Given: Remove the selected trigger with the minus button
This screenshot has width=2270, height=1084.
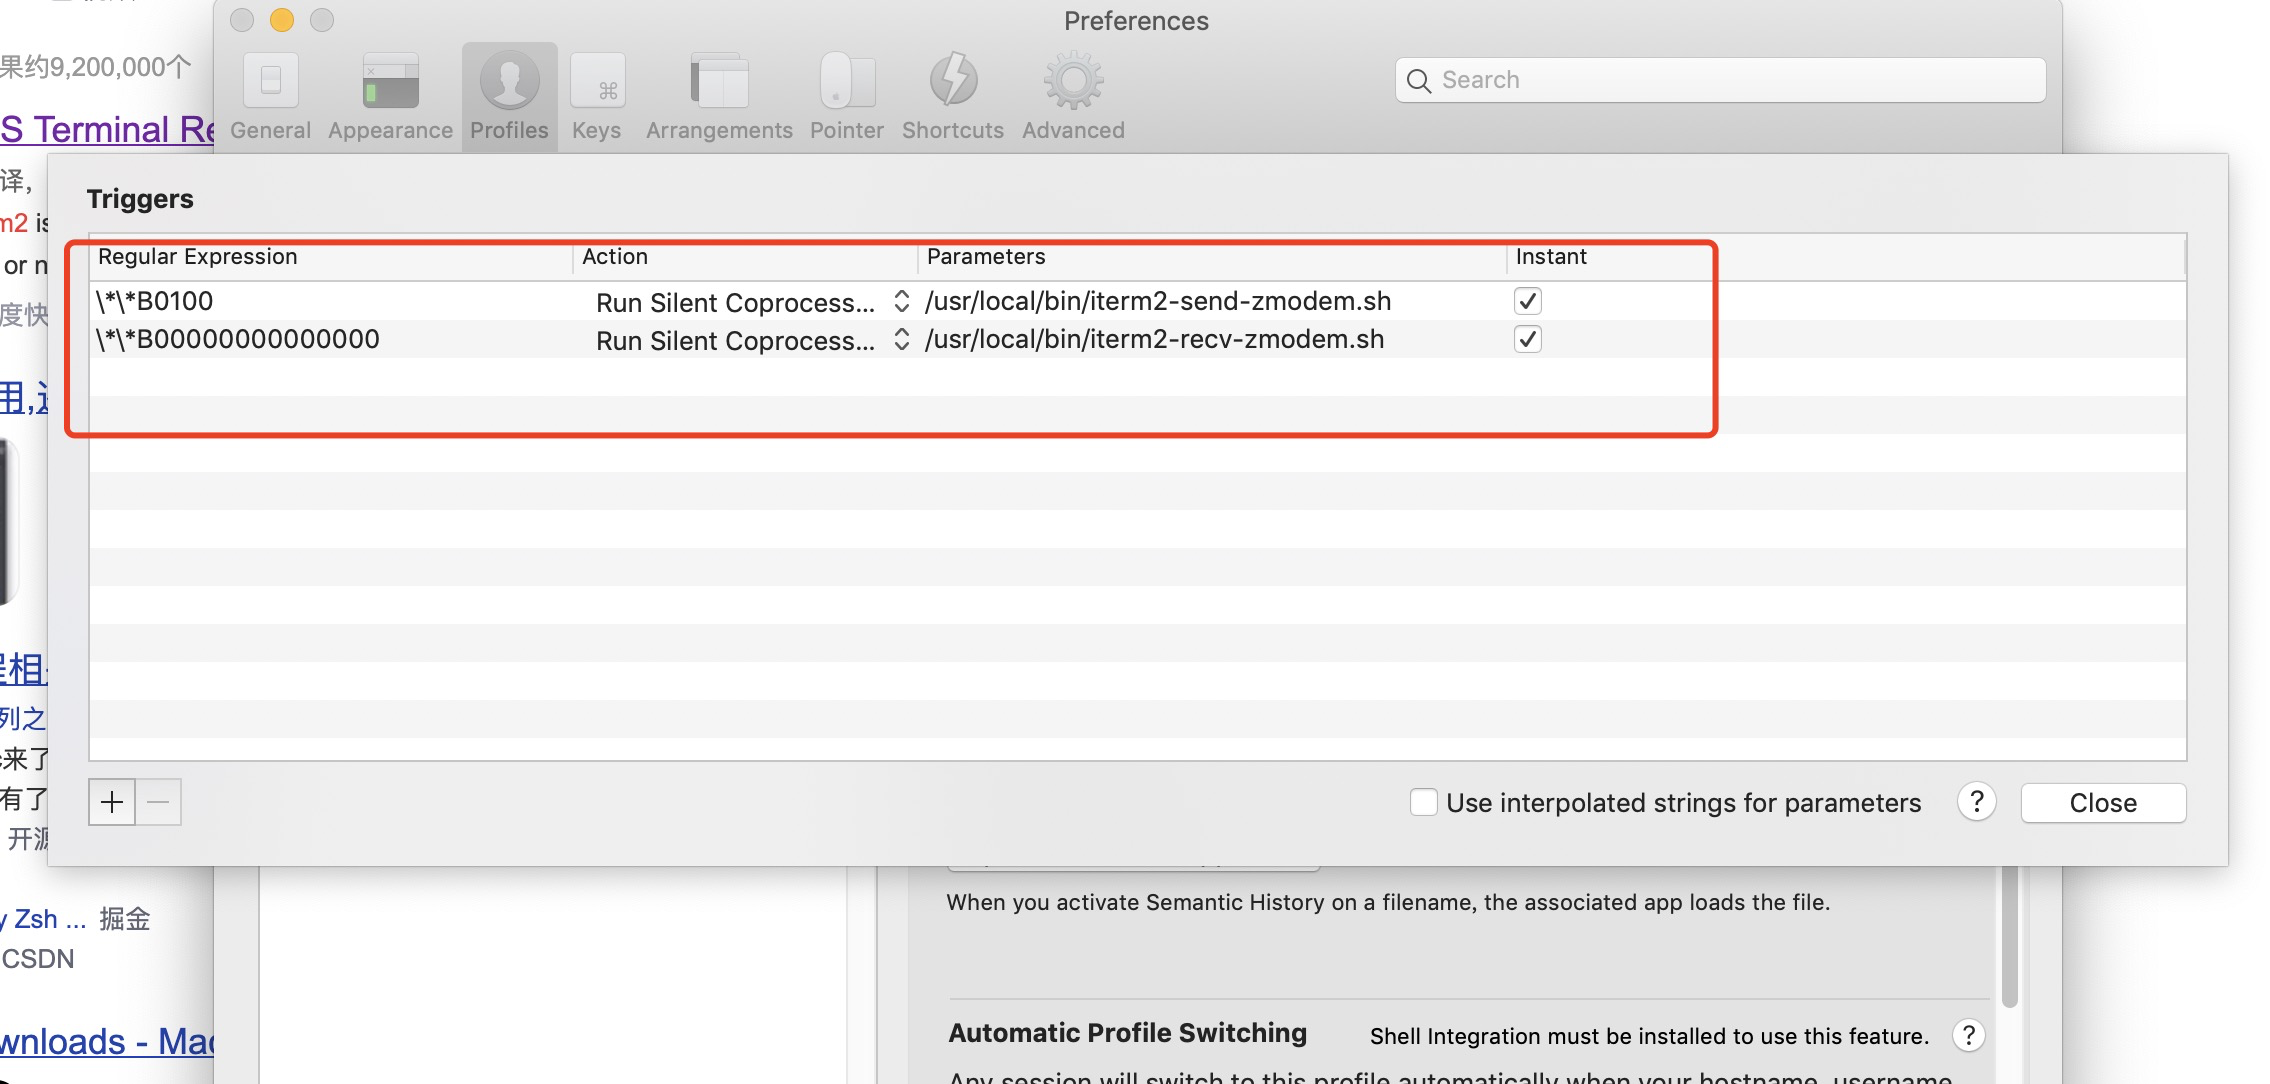Looking at the screenshot, I should (158, 801).
